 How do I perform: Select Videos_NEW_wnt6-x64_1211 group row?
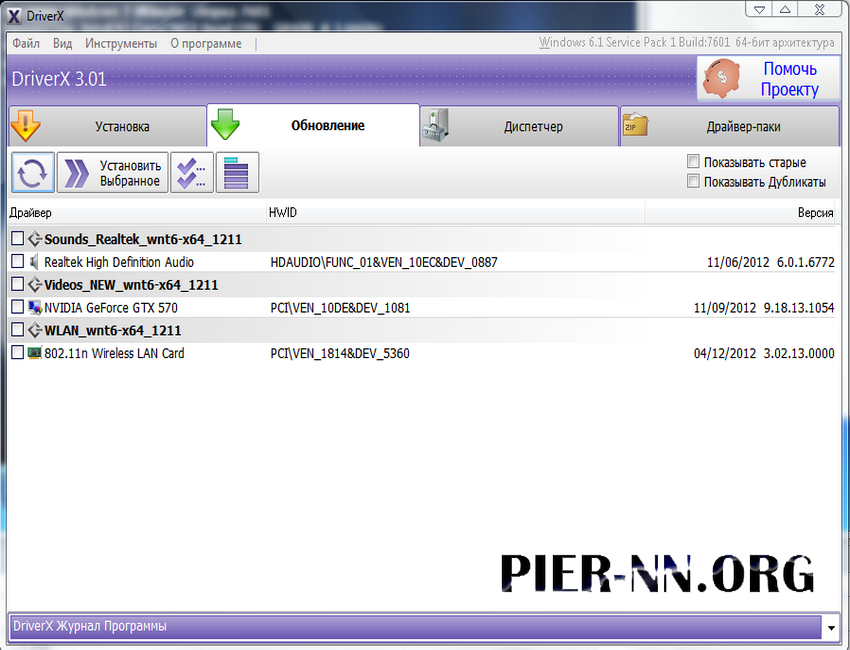[422, 285]
